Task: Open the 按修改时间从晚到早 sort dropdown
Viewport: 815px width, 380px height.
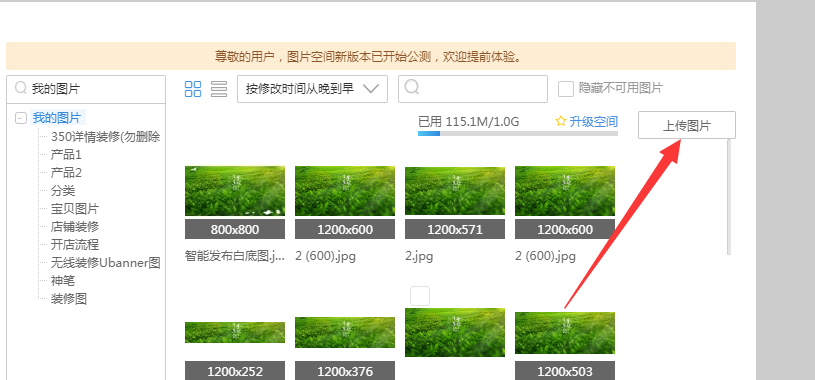Action: click(x=312, y=89)
